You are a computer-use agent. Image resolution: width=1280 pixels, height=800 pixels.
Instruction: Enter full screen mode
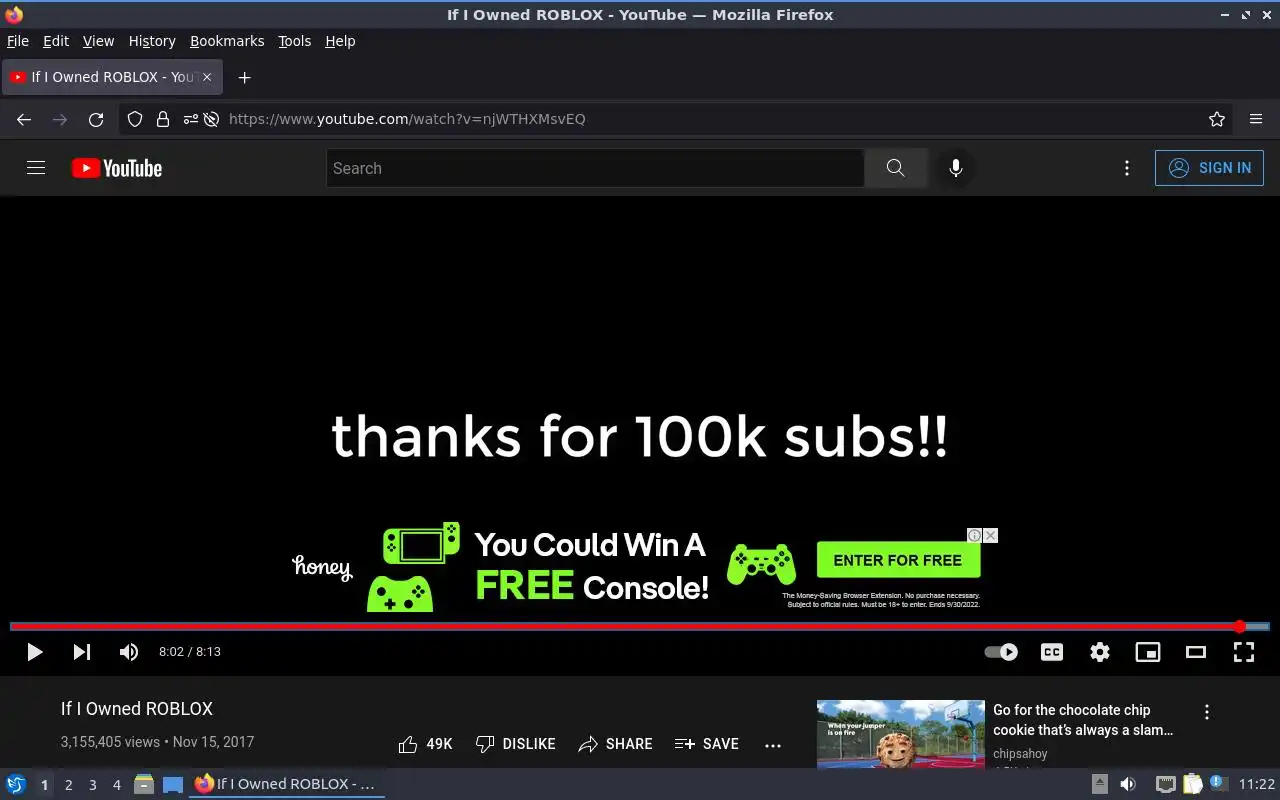pos(1244,652)
